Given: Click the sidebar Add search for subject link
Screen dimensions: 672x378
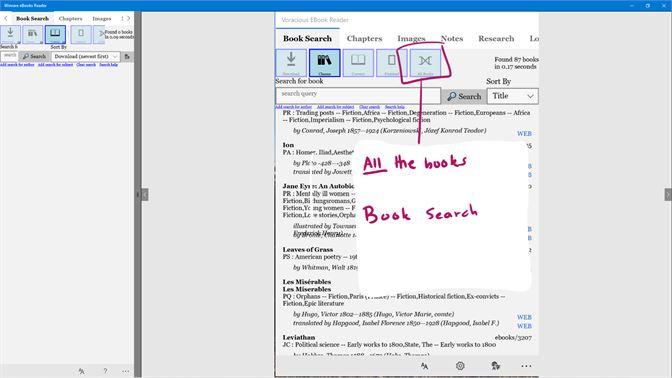Looking at the screenshot, I should click(x=55, y=65).
